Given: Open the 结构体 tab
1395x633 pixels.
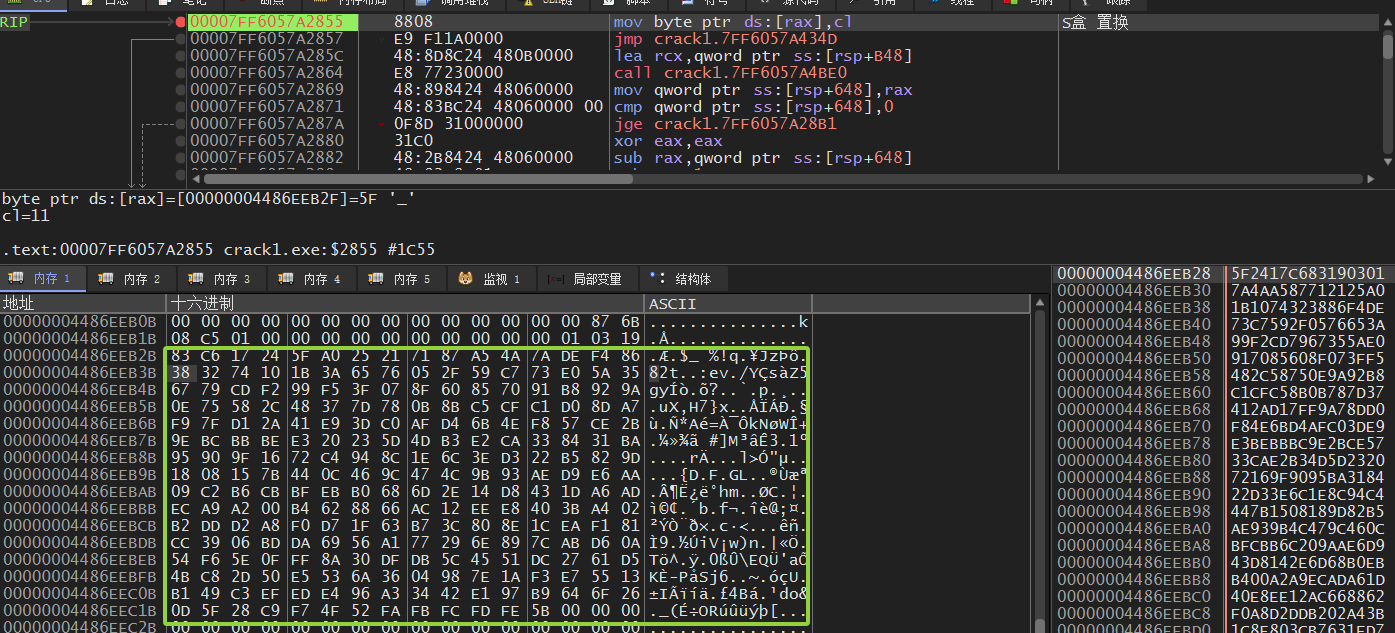Looking at the screenshot, I should 683,279.
